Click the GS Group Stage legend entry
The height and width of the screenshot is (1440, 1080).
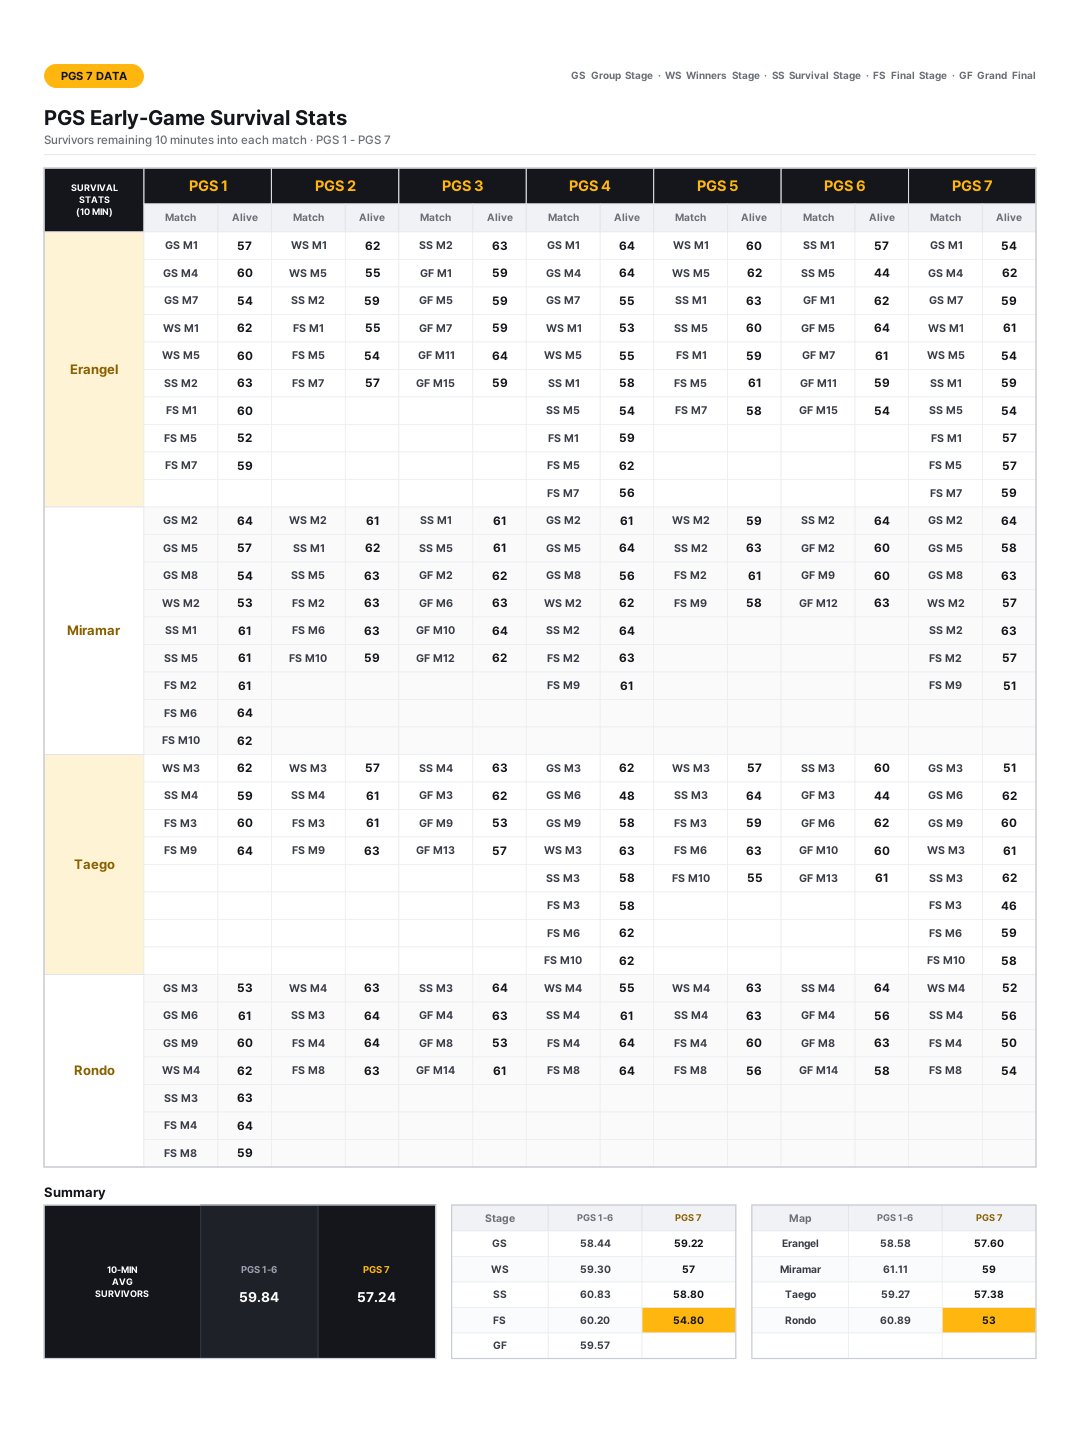612,76
